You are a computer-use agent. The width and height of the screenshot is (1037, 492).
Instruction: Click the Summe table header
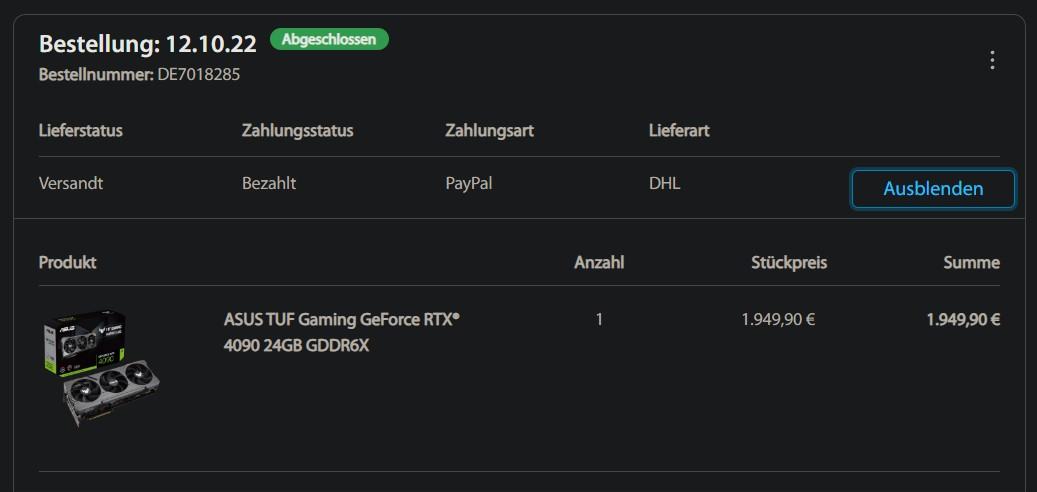[971, 263]
